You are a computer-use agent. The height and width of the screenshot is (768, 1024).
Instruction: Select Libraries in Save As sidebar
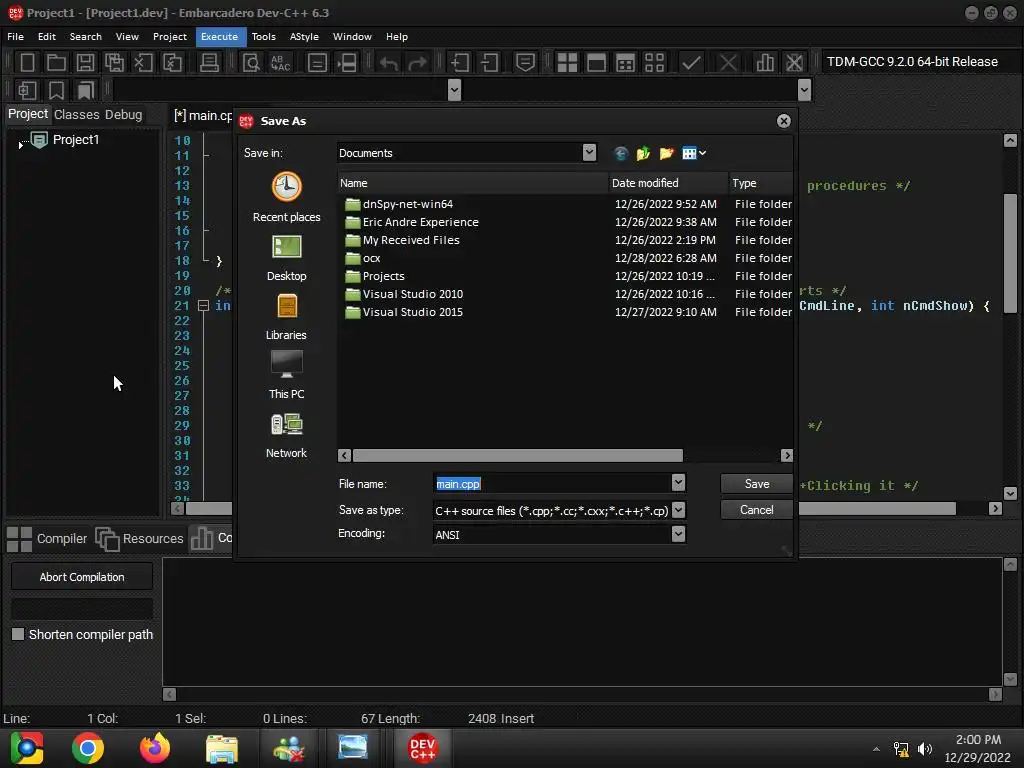[286, 317]
